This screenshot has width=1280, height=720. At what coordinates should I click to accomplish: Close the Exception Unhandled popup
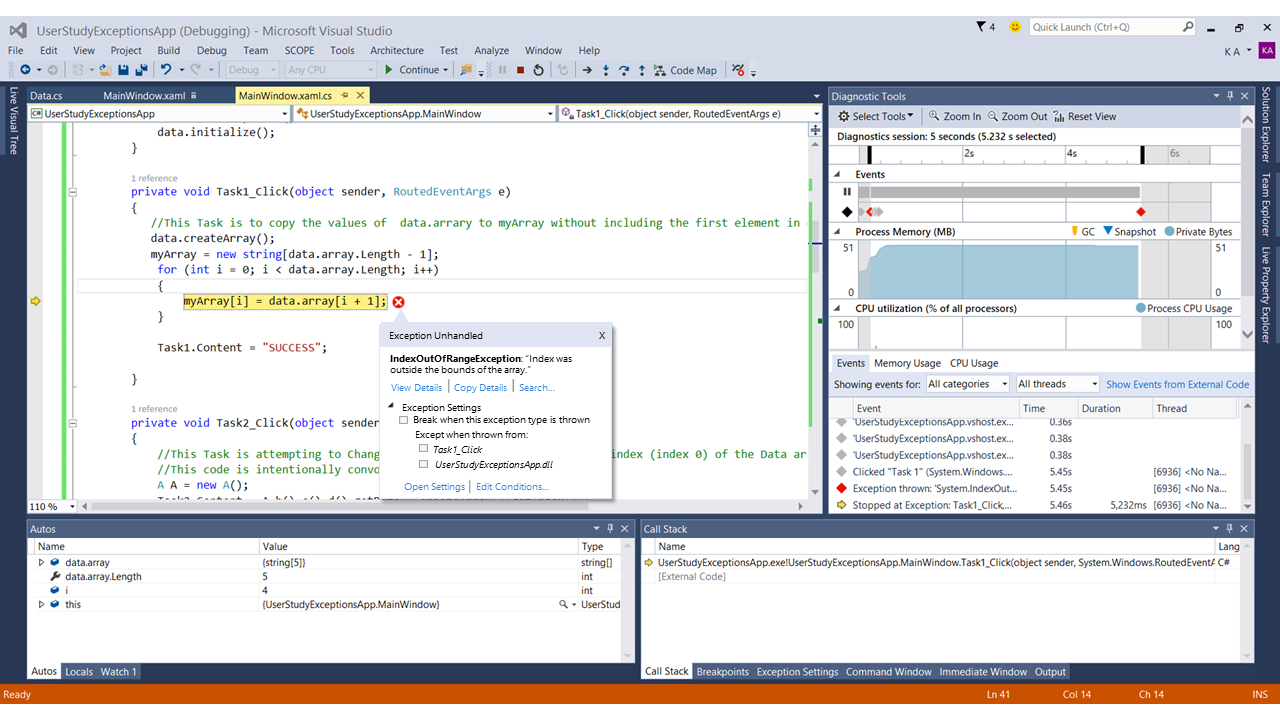click(601, 336)
